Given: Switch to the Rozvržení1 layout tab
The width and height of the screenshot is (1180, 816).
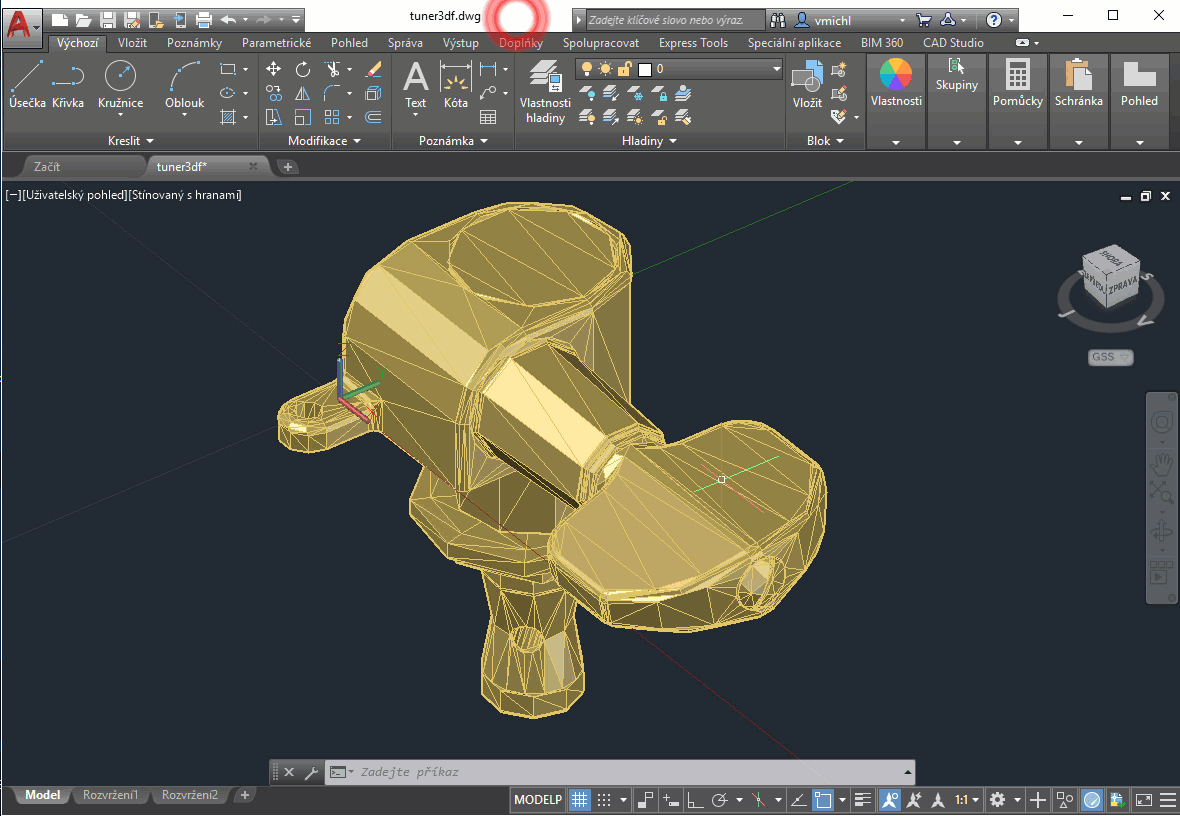Looking at the screenshot, I should [x=110, y=795].
